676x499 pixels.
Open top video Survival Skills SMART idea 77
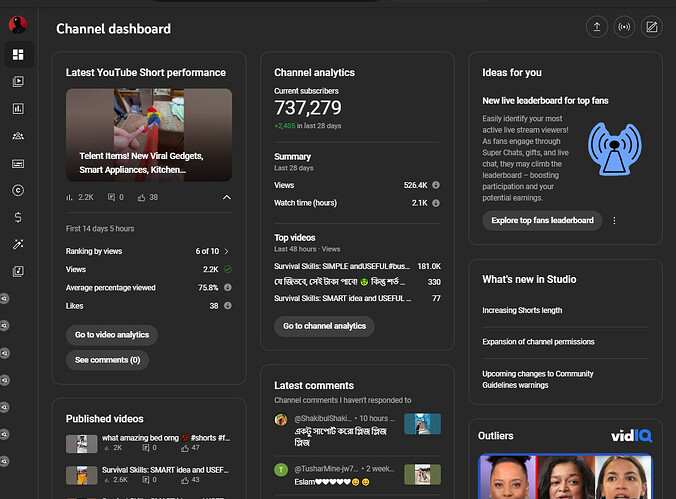point(343,298)
